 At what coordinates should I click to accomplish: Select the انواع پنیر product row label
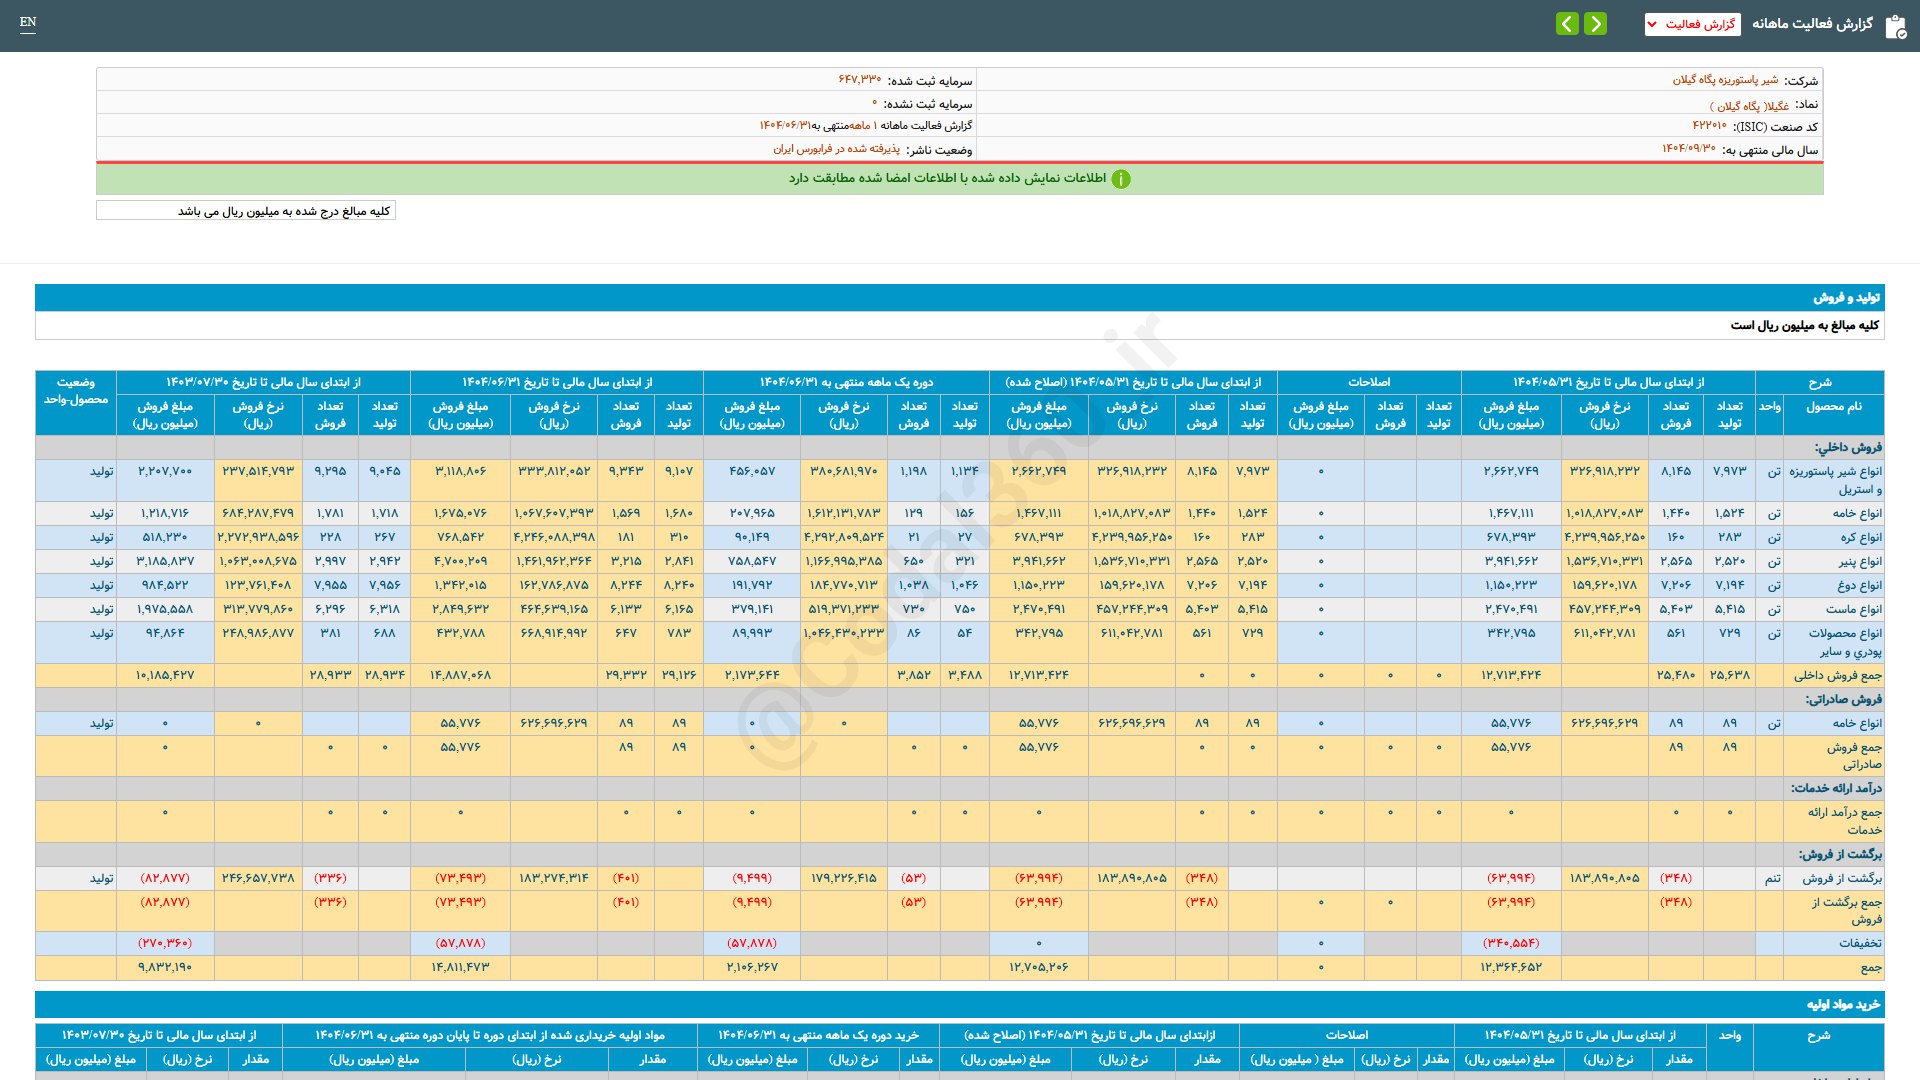(1860, 562)
